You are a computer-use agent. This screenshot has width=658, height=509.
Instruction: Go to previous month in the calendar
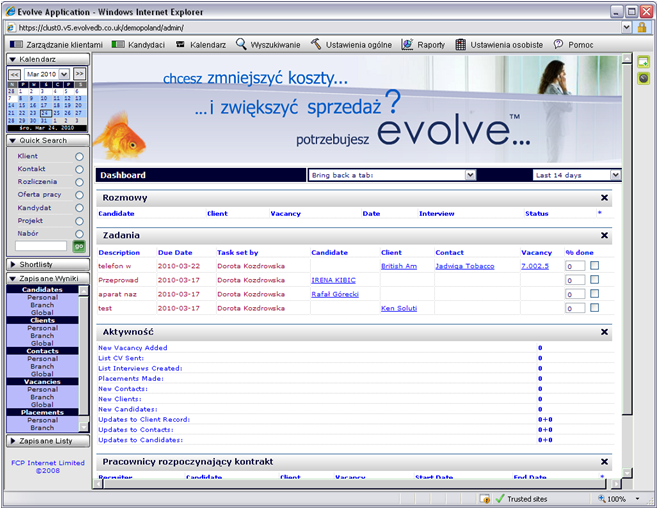14,74
